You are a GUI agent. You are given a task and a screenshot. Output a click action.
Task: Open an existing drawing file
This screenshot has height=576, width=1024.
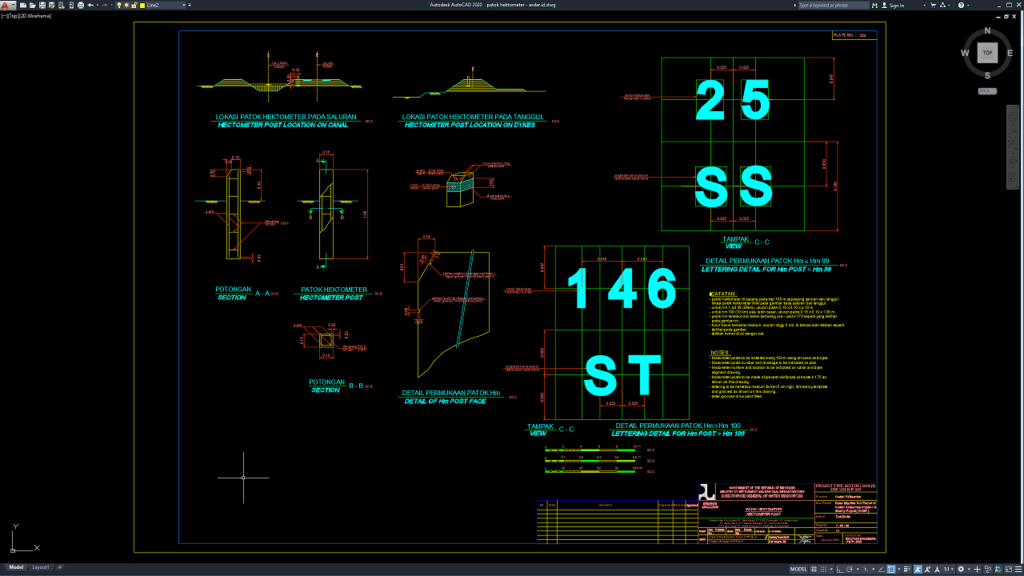click(31, 6)
